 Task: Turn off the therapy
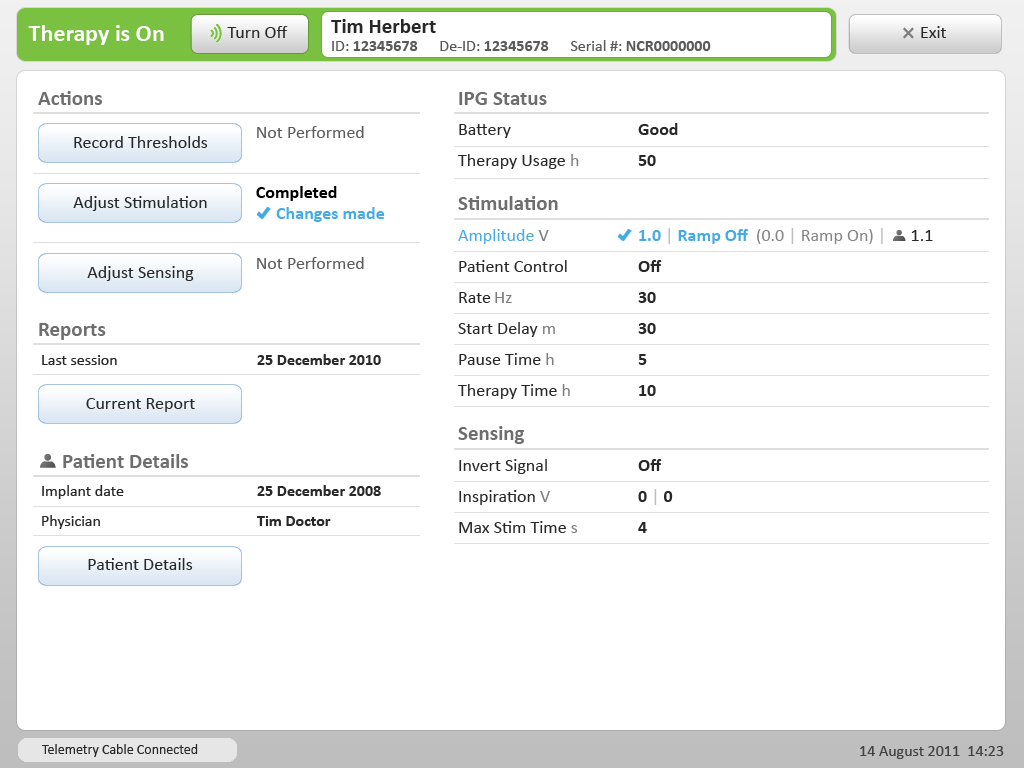tap(249, 33)
